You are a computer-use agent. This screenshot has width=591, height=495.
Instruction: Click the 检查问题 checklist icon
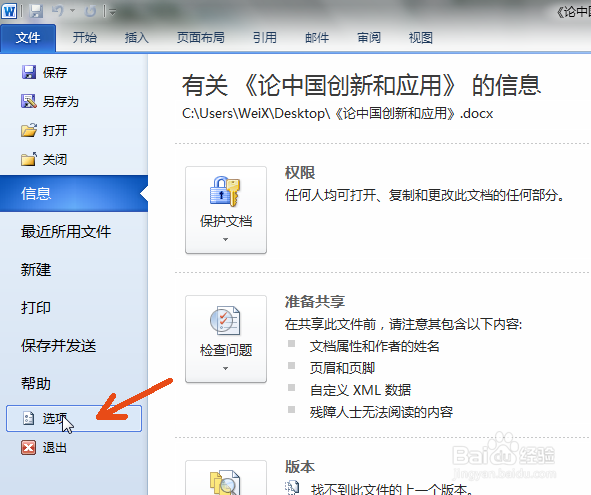(225, 320)
